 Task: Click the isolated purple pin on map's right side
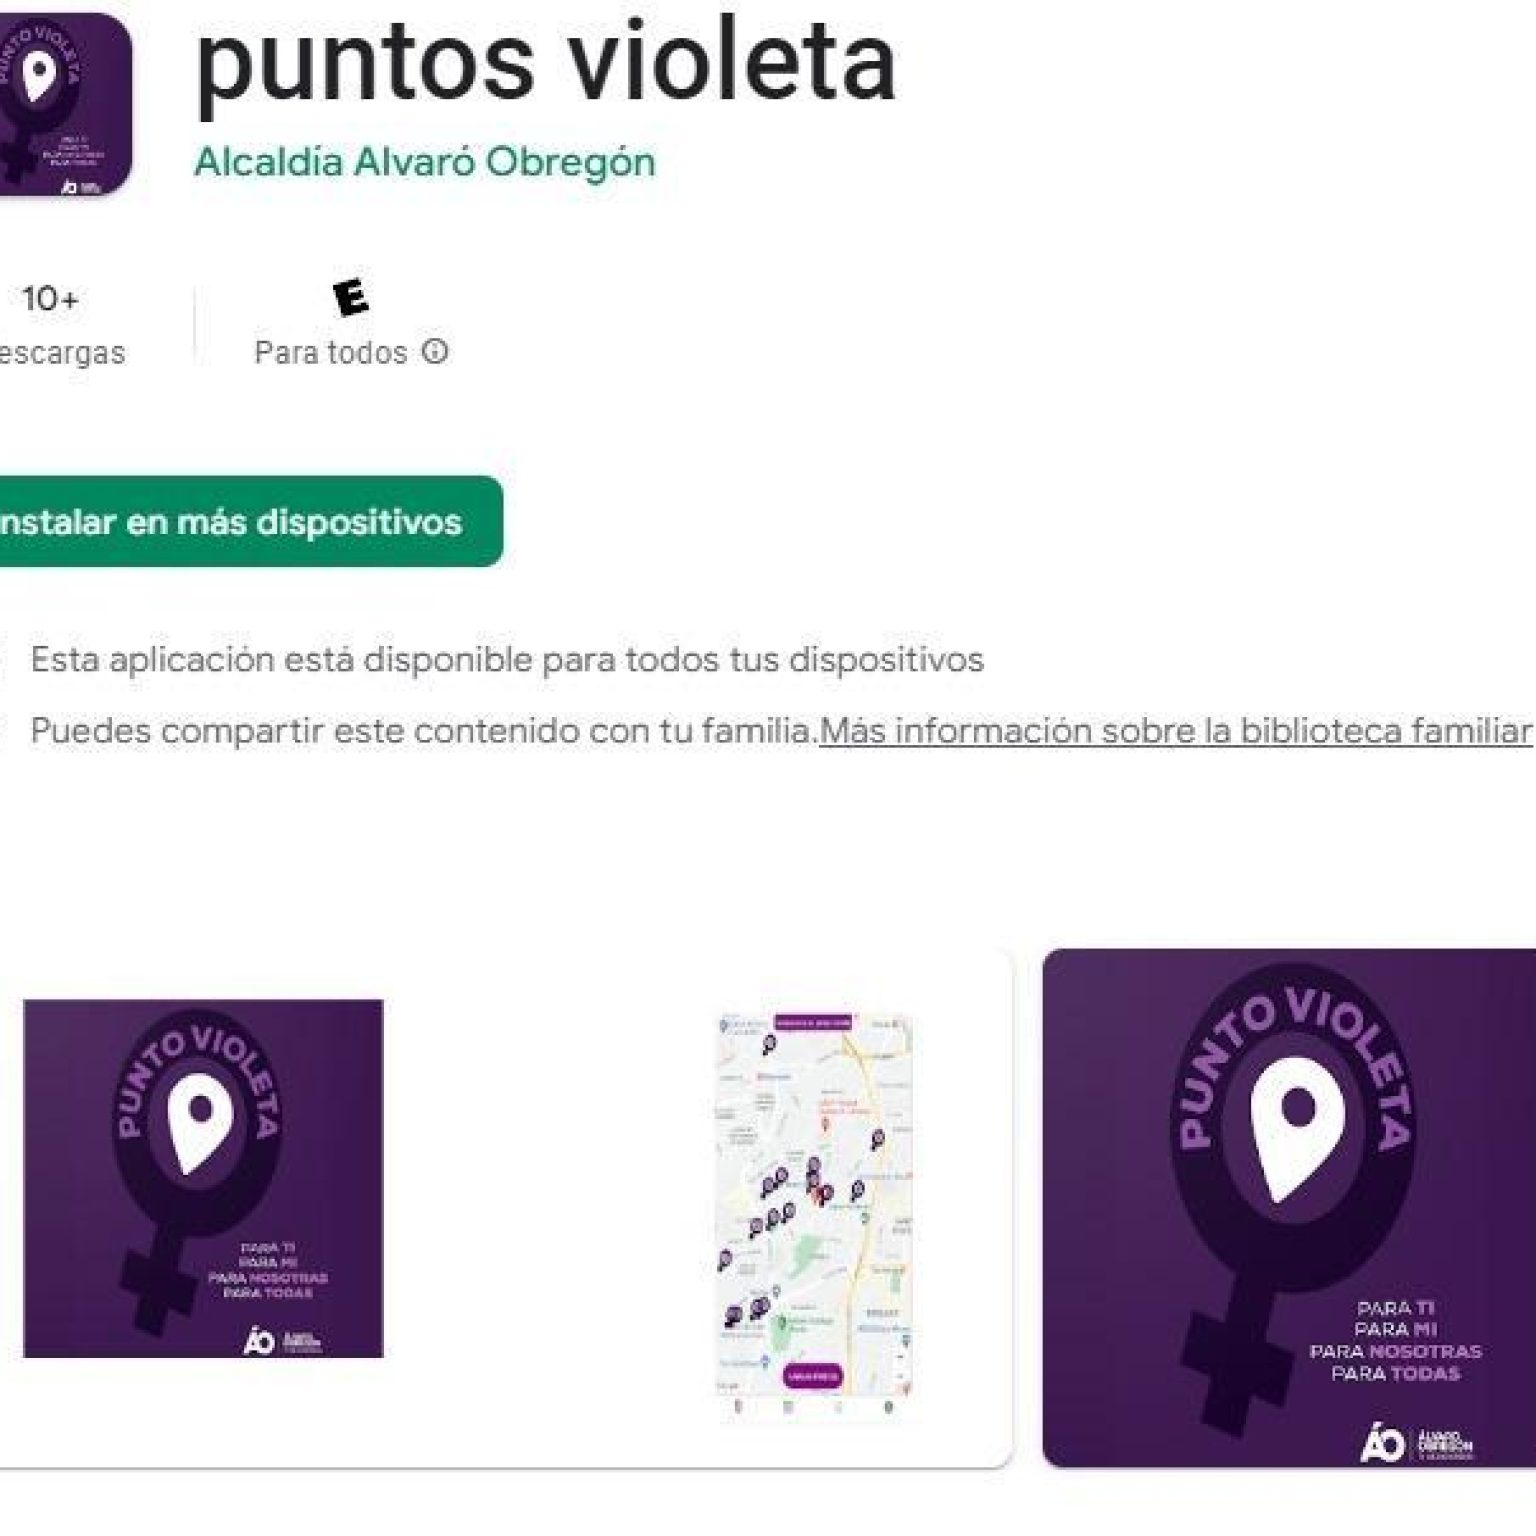click(877, 1139)
